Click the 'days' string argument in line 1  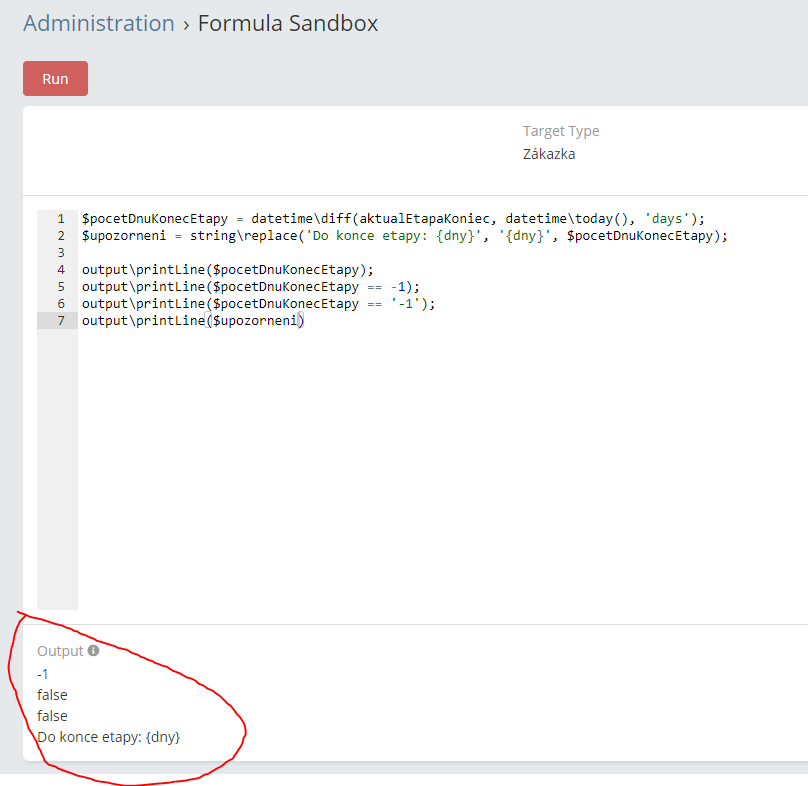[669, 219]
